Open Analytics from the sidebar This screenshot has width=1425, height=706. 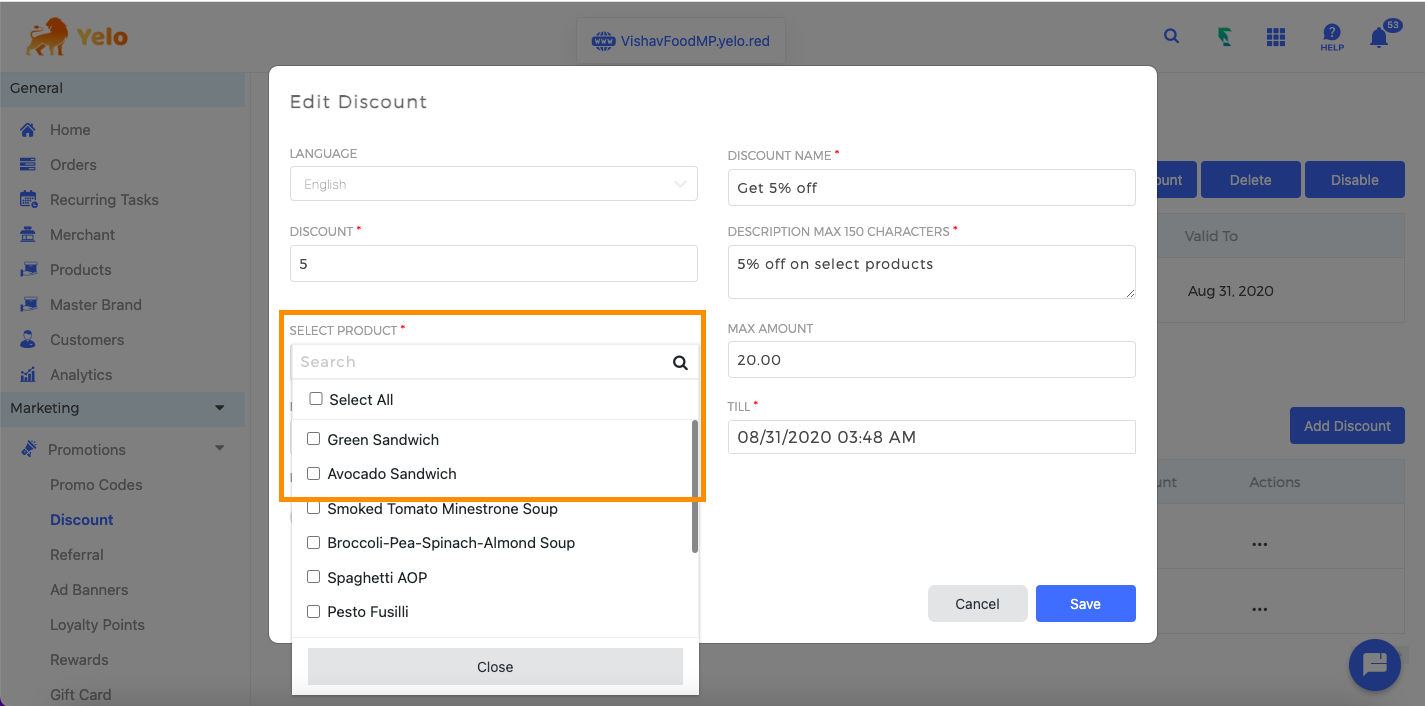tap(81, 375)
